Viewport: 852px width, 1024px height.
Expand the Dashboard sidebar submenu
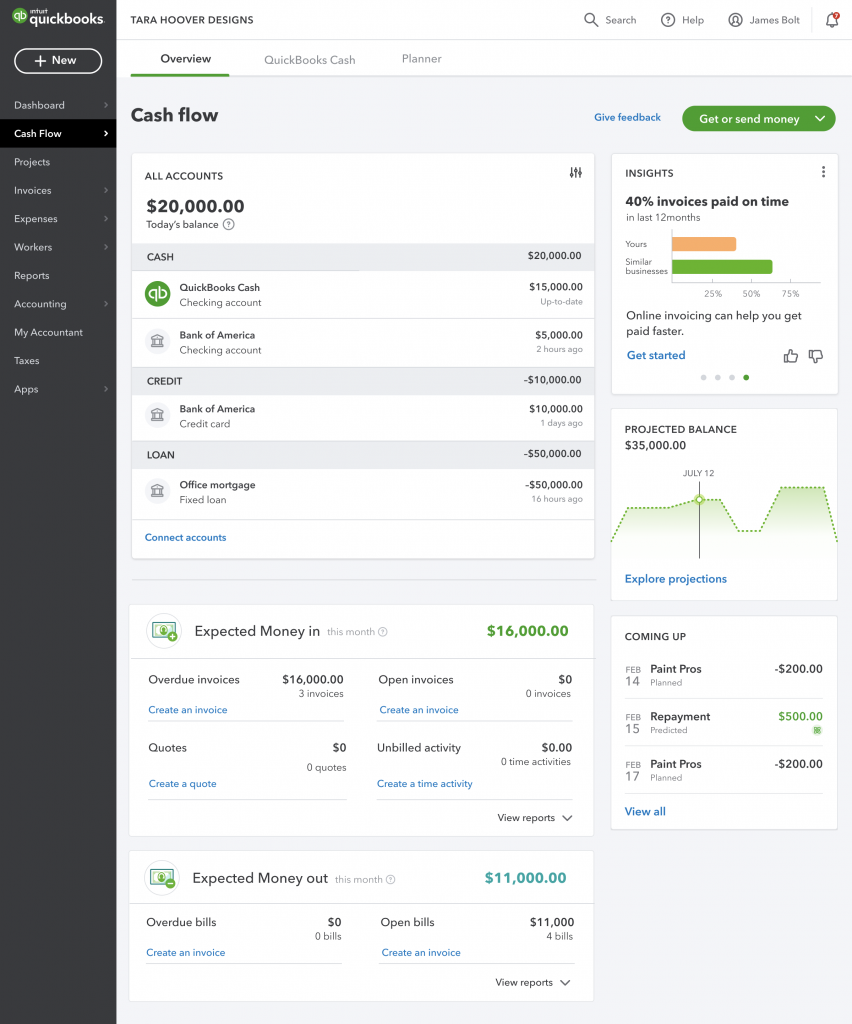(106, 105)
